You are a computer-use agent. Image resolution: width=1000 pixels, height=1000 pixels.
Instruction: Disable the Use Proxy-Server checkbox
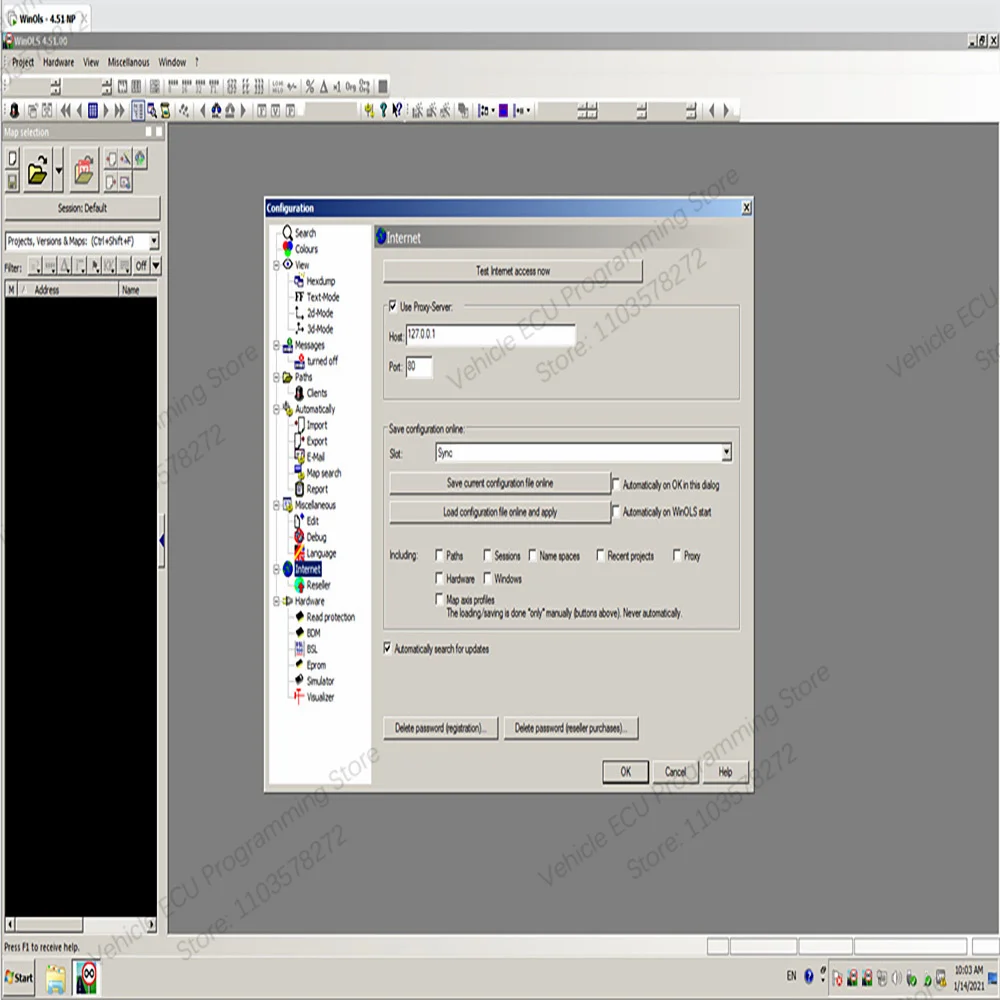392,306
